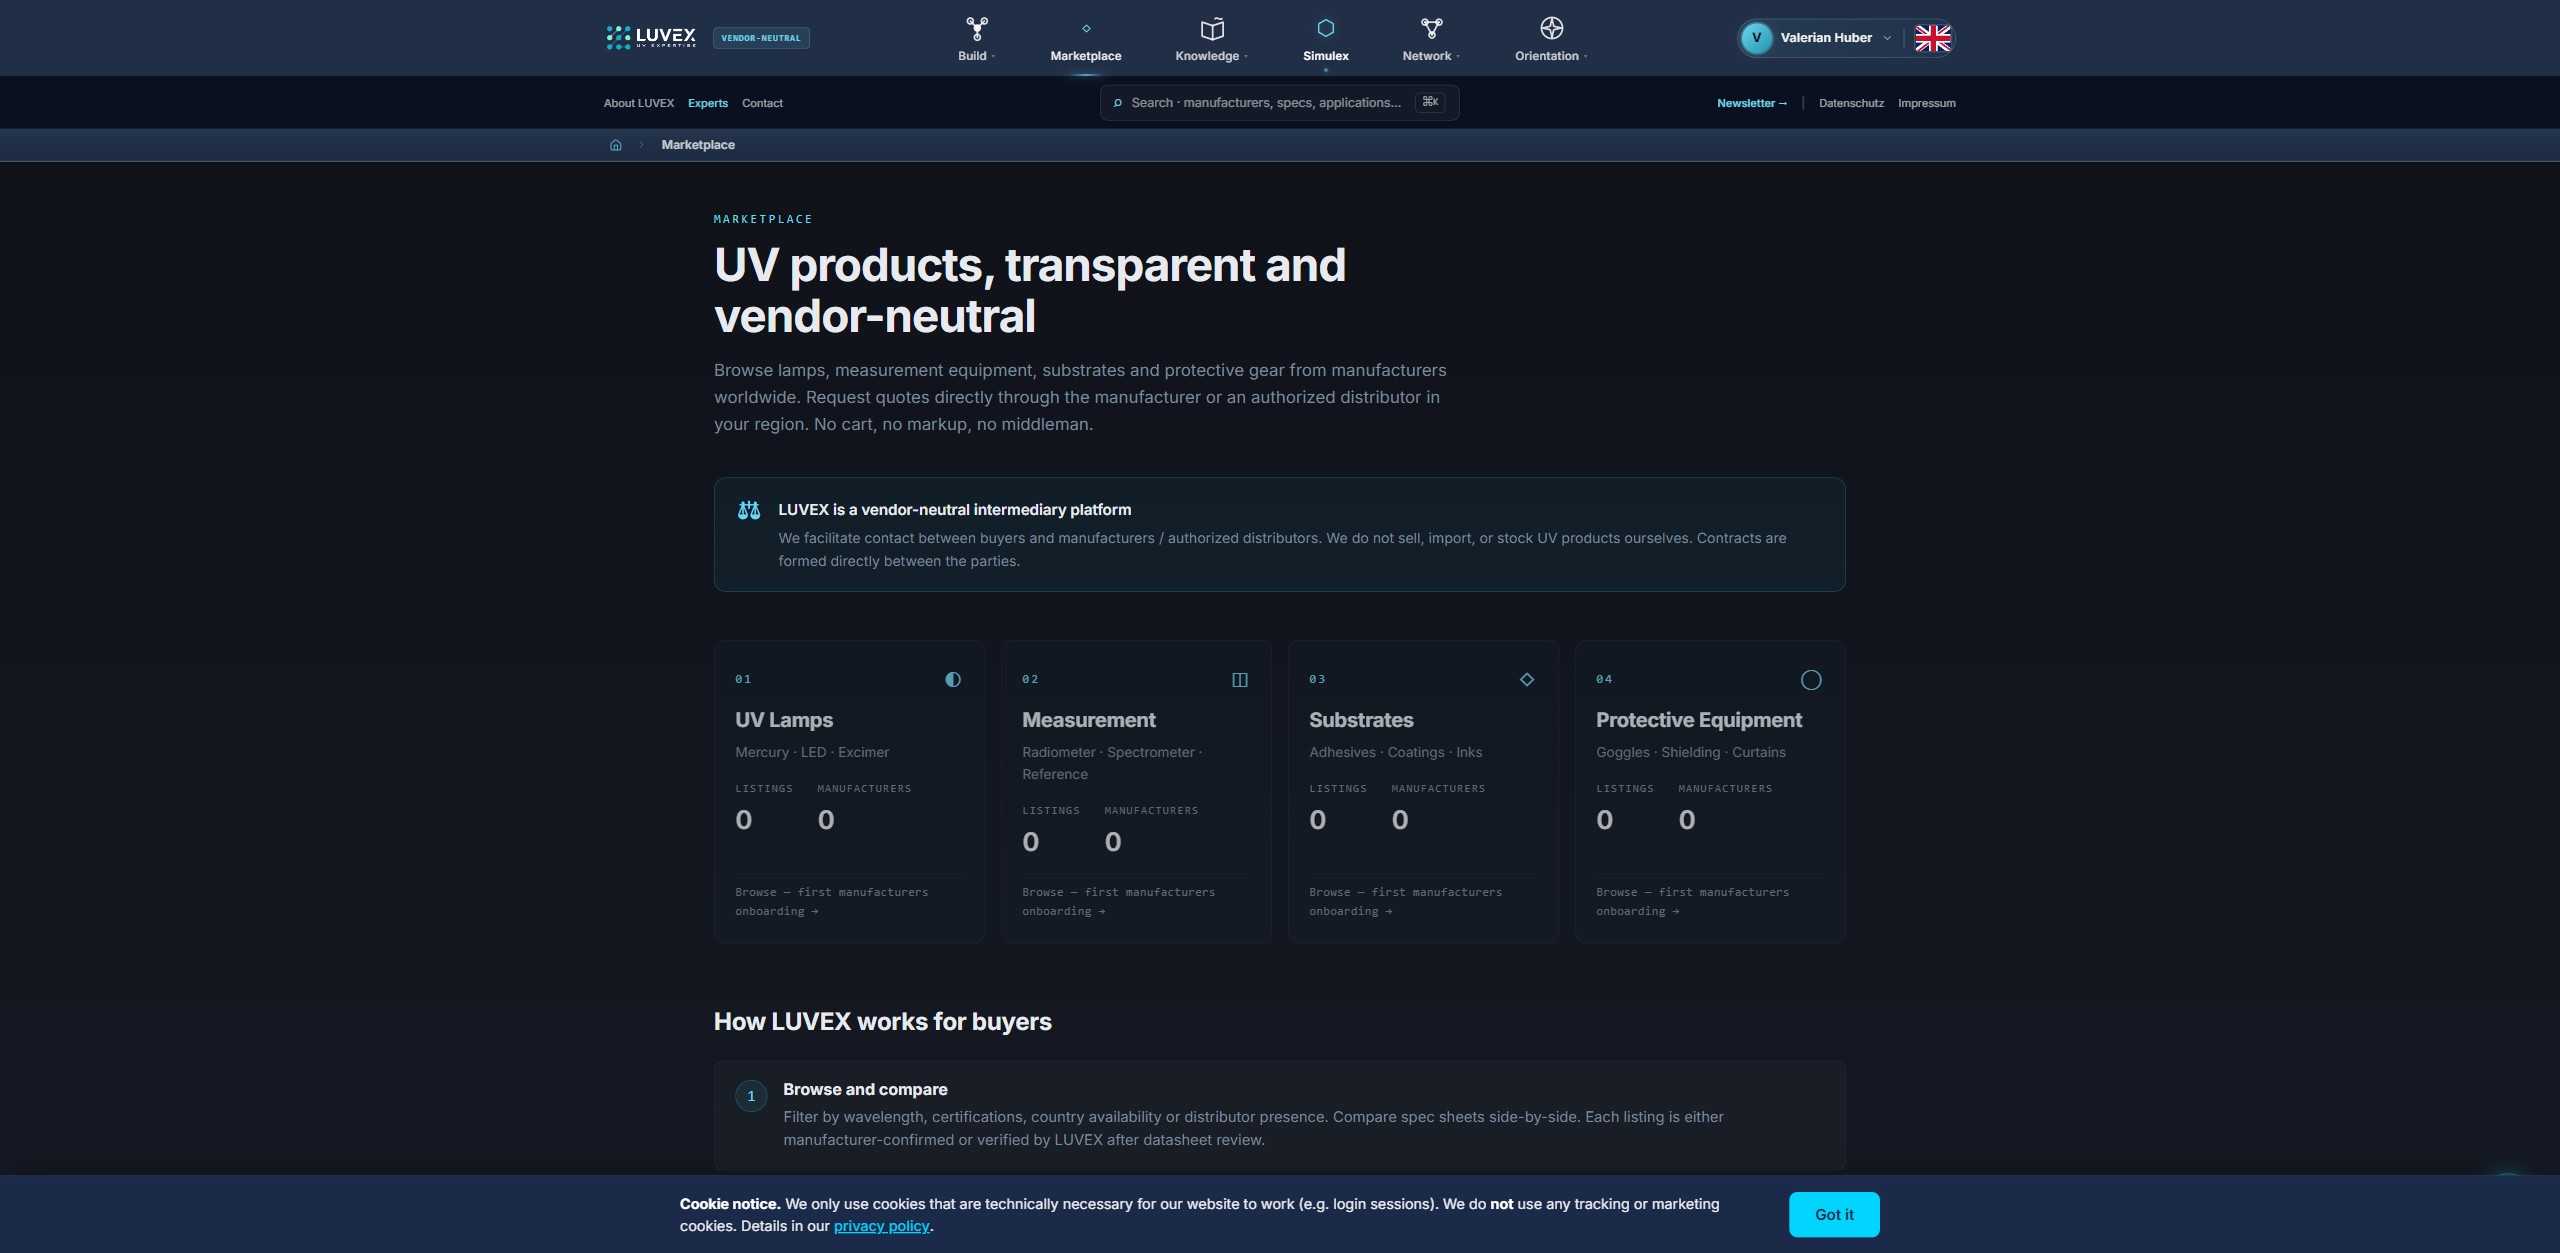Click the Measurement columns icon
The width and height of the screenshot is (2560, 1253).
(x=1240, y=680)
